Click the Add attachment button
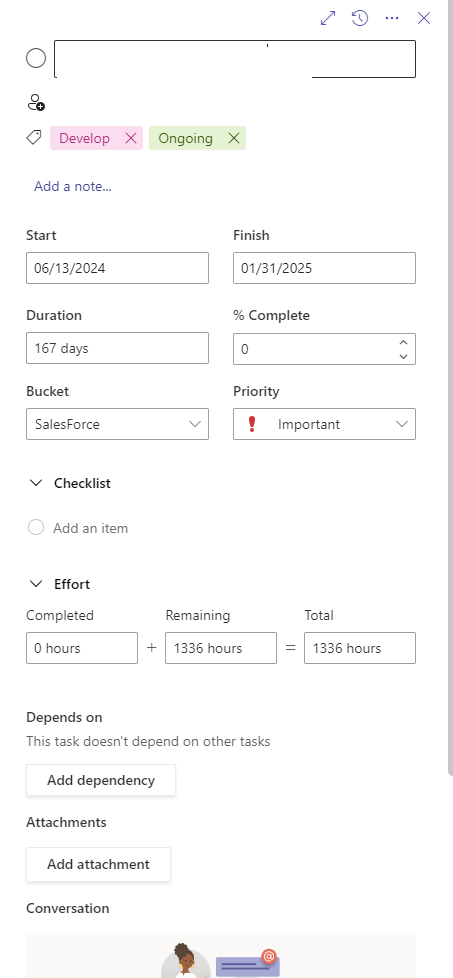Screen dimensions: 453x978 pyautogui.click(x=99, y=864)
